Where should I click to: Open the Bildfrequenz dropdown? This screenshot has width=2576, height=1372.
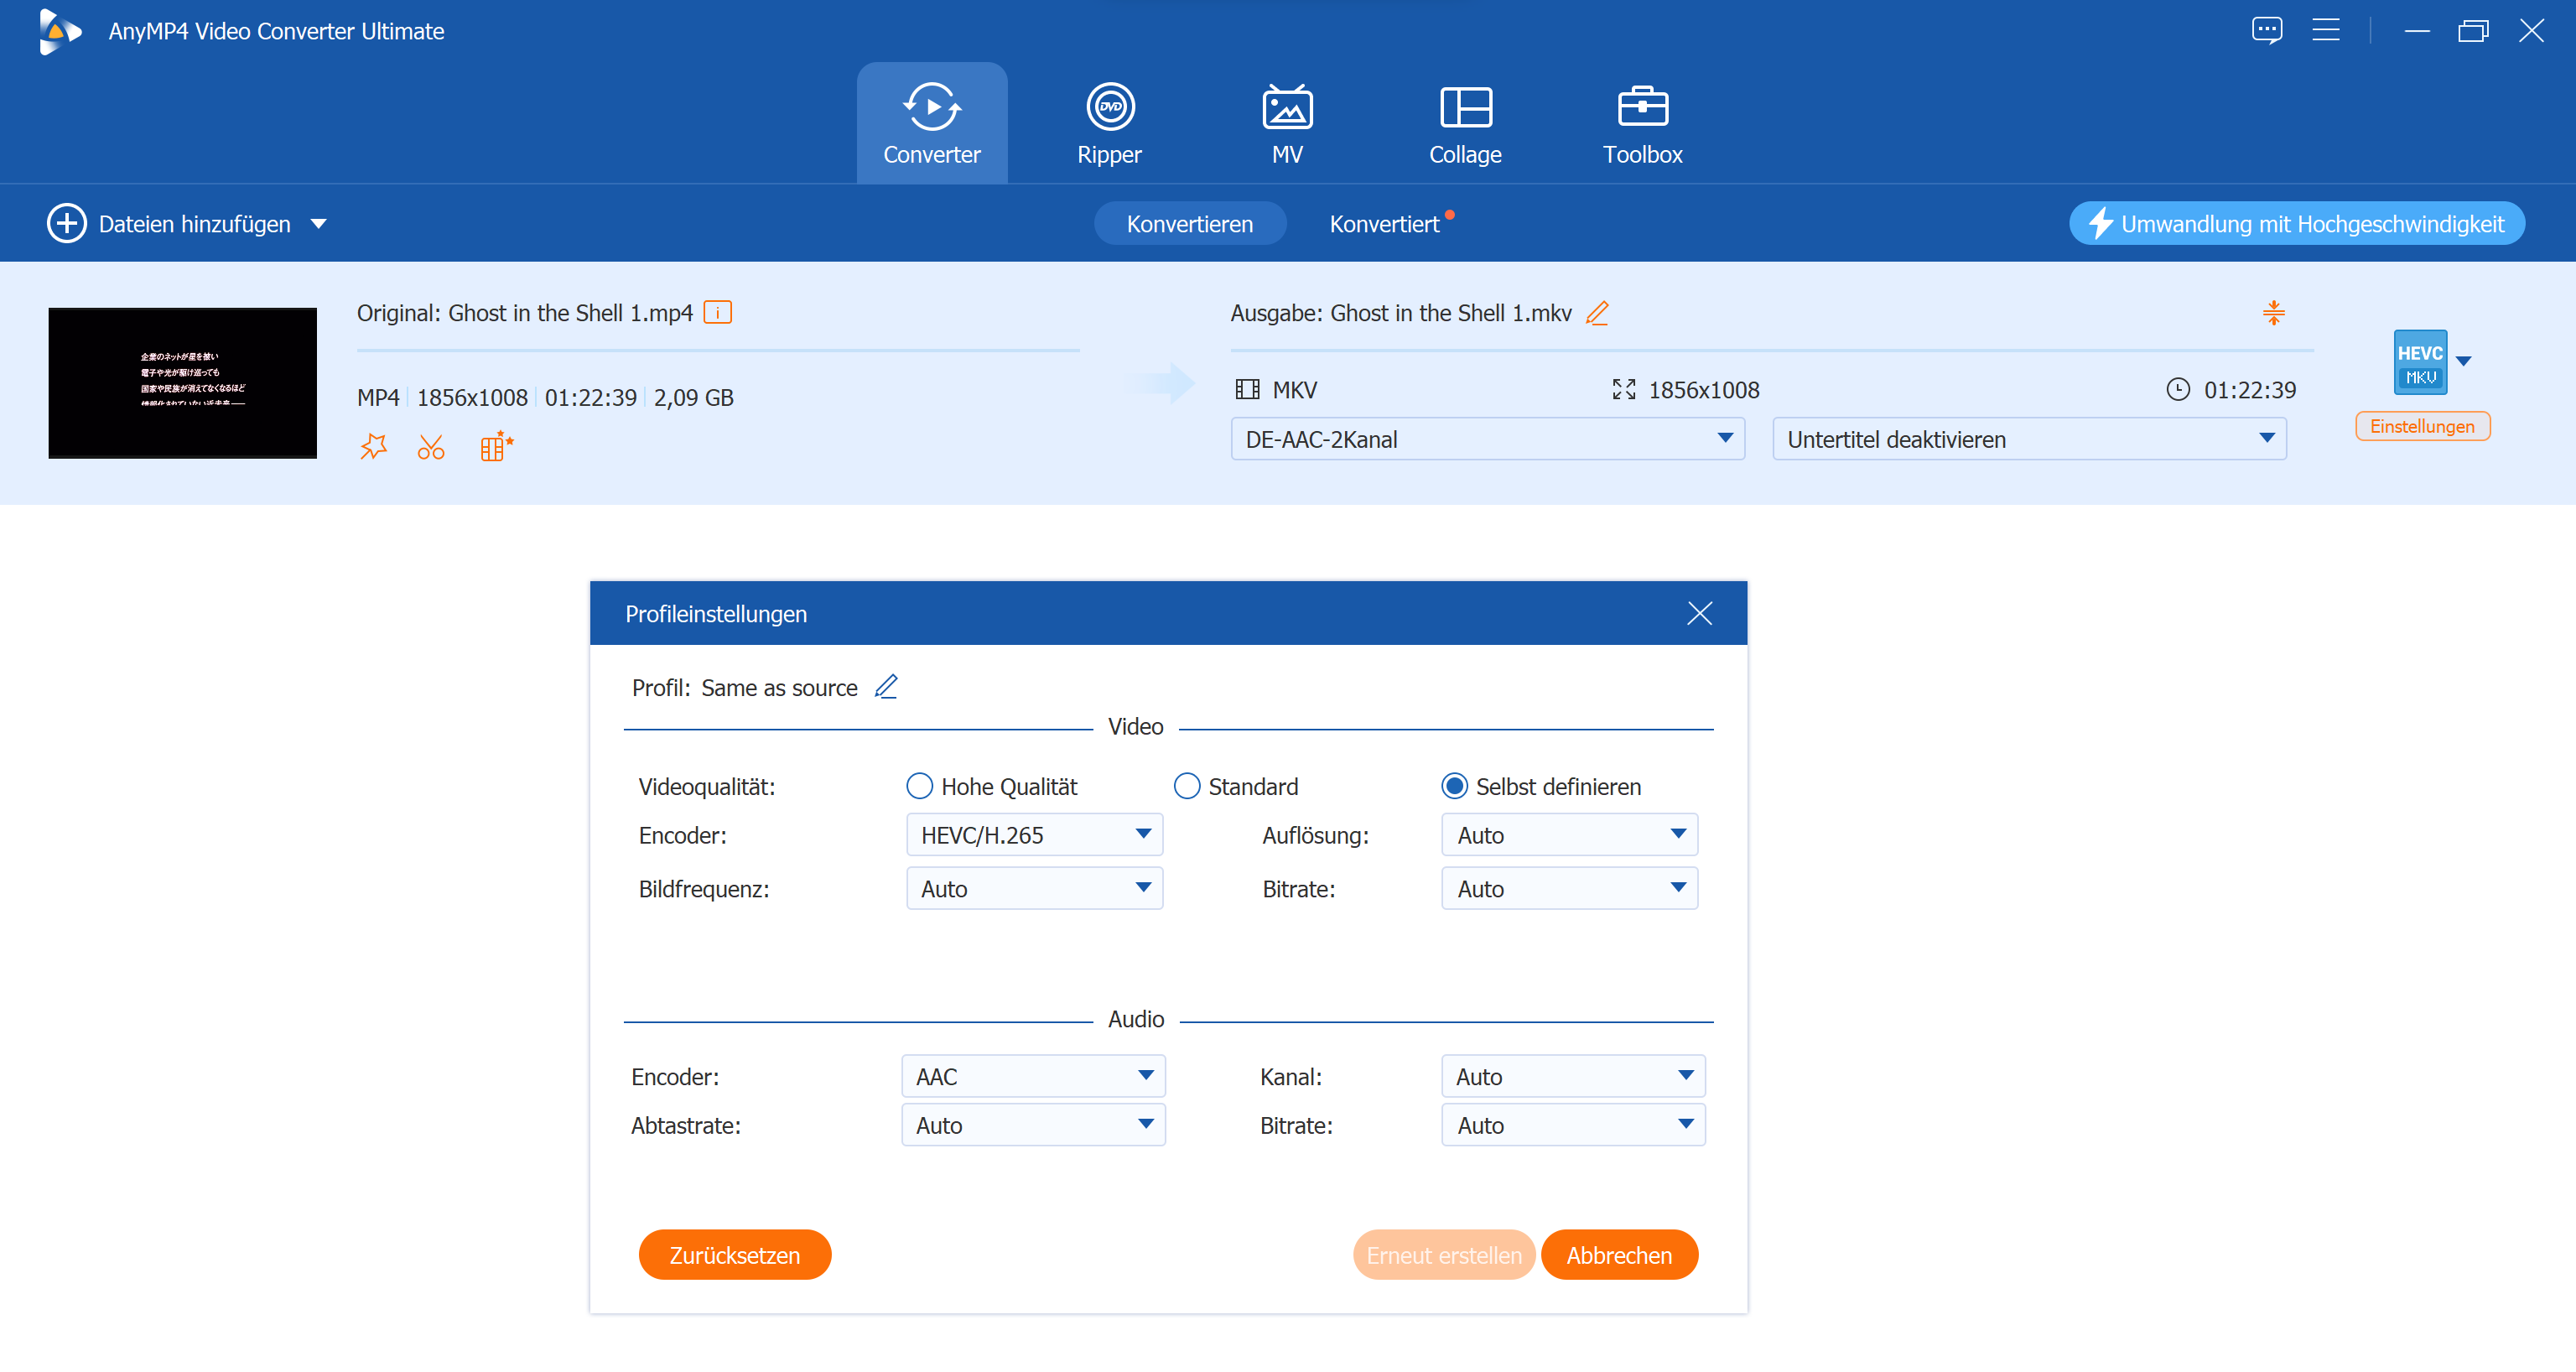coord(1034,888)
